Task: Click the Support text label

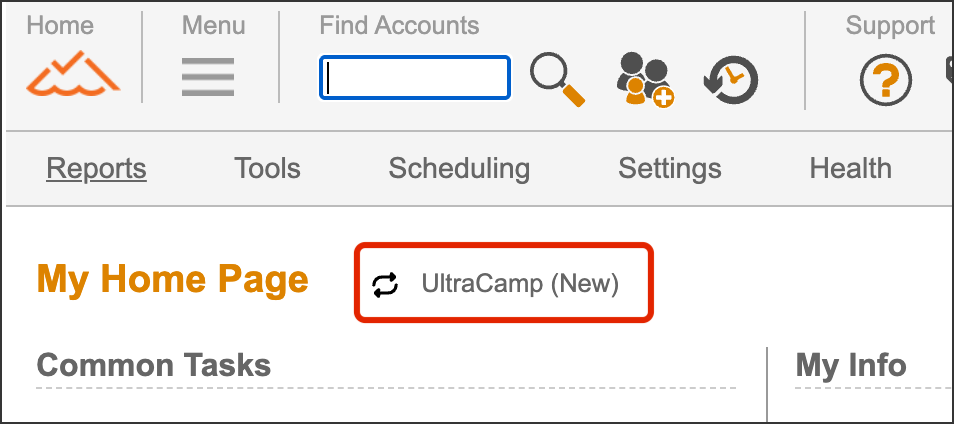Action: click(890, 25)
